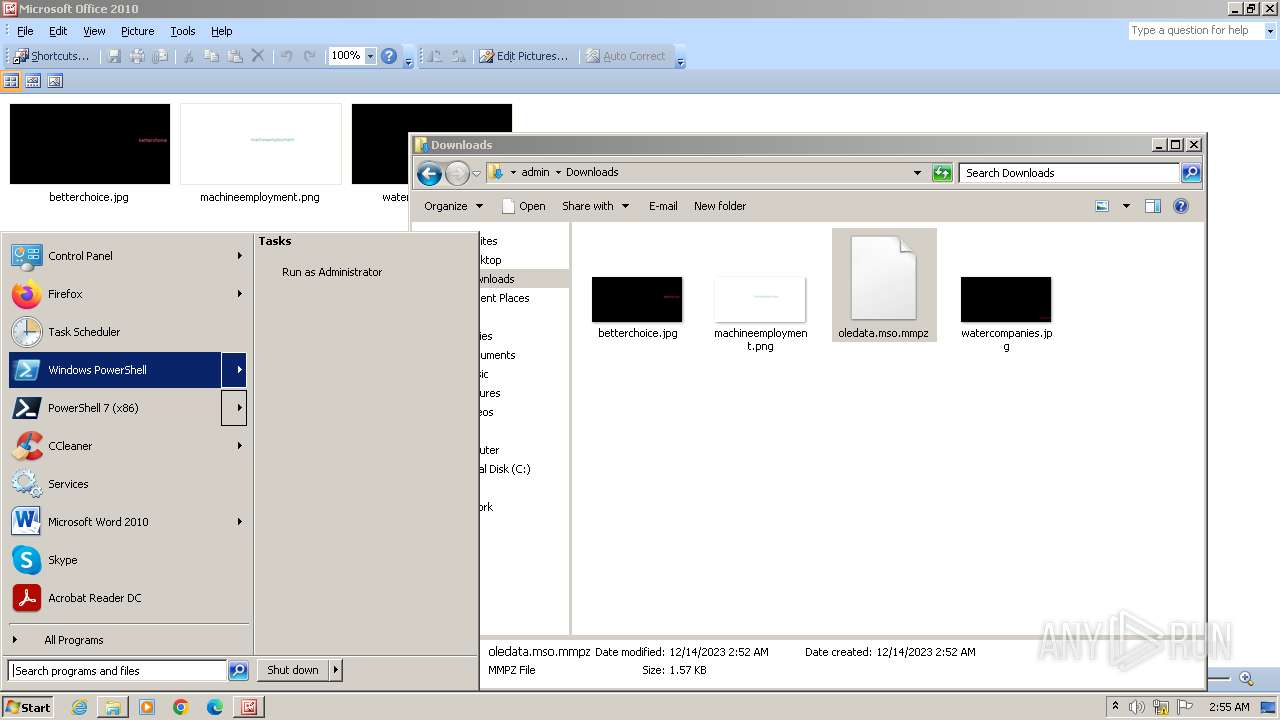This screenshot has width=1280, height=720.
Task: Open the view options dropdown arrow
Action: 1126,206
